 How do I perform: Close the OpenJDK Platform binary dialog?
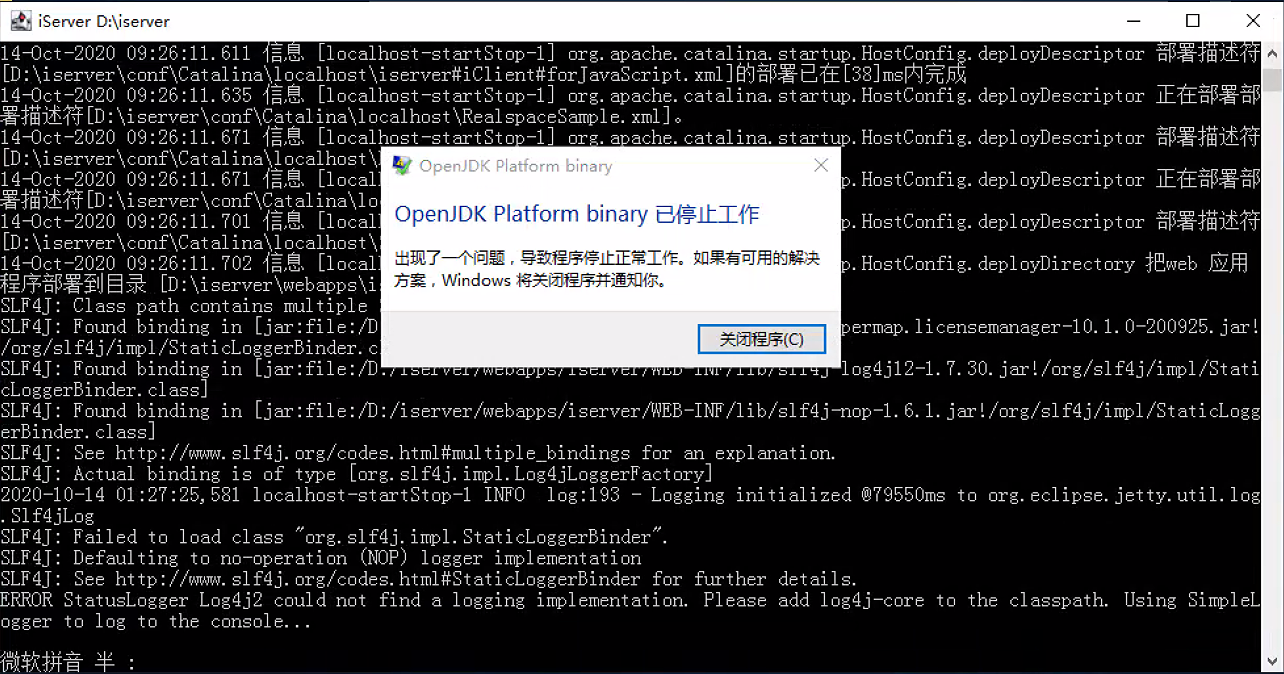pyautogui.click(x=821, y=166)
